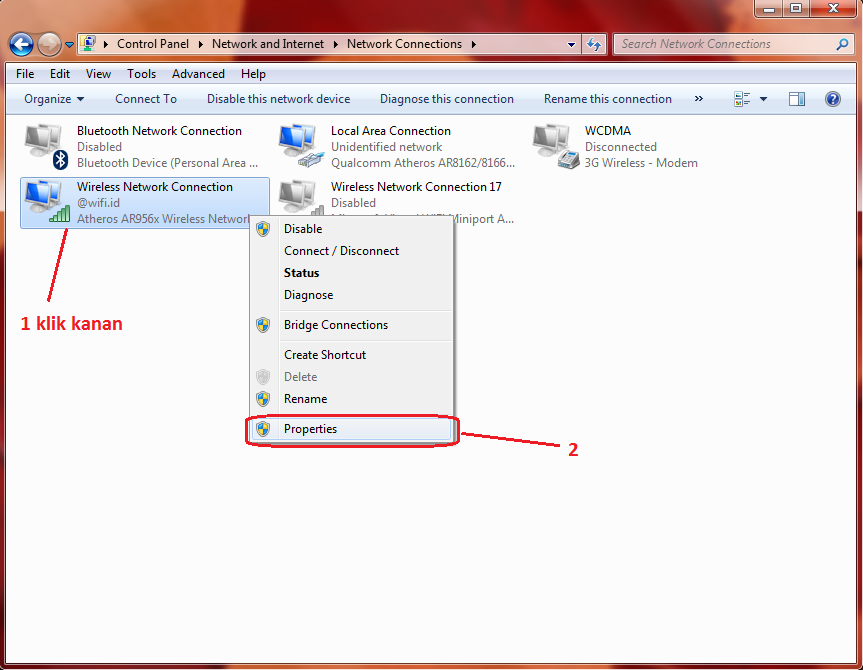Open the Advanced menu
863x670 pixels.
[x=198, y=73]
